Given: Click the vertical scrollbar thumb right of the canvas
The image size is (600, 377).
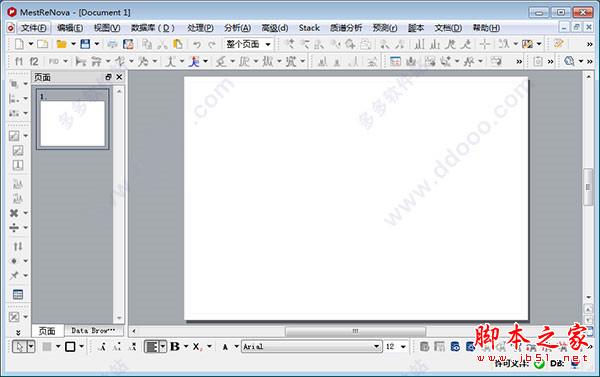Looking at the screenshot, I should point(588,187).
